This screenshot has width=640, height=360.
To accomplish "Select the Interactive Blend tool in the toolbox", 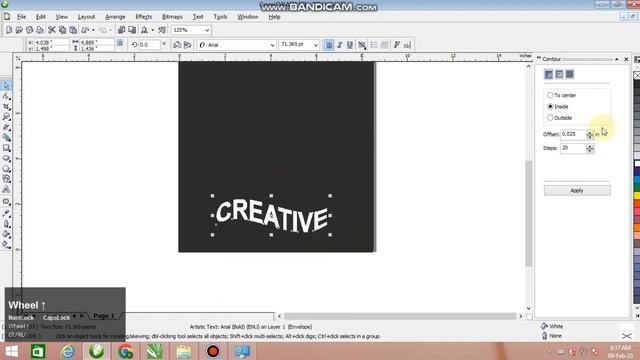I will [x=6, y=202].
